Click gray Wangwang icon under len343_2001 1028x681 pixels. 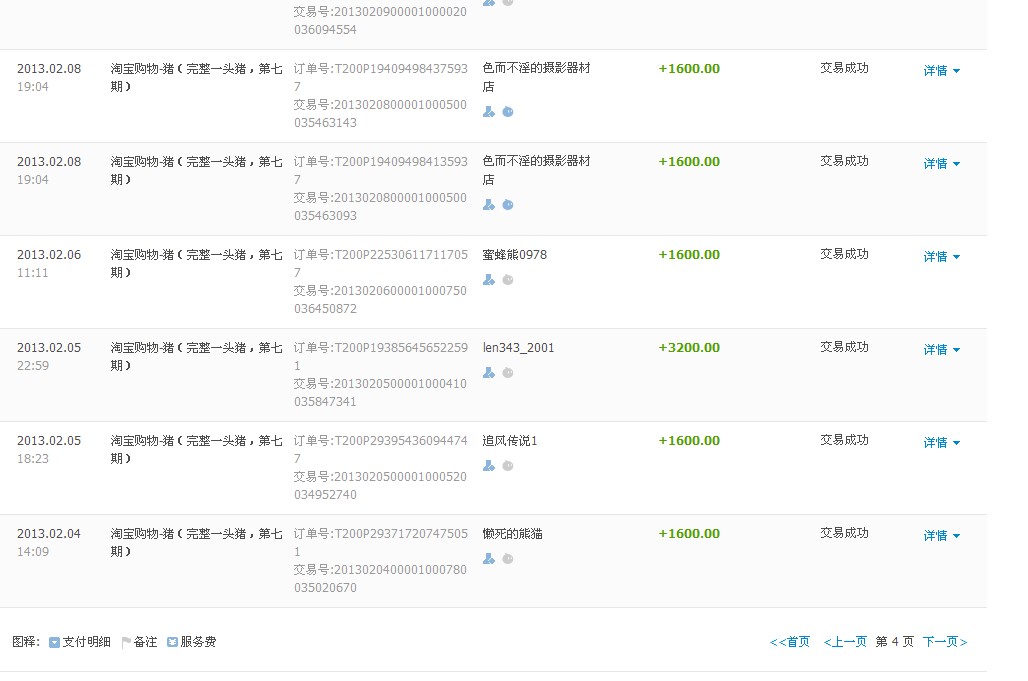(x=508, y=373)
